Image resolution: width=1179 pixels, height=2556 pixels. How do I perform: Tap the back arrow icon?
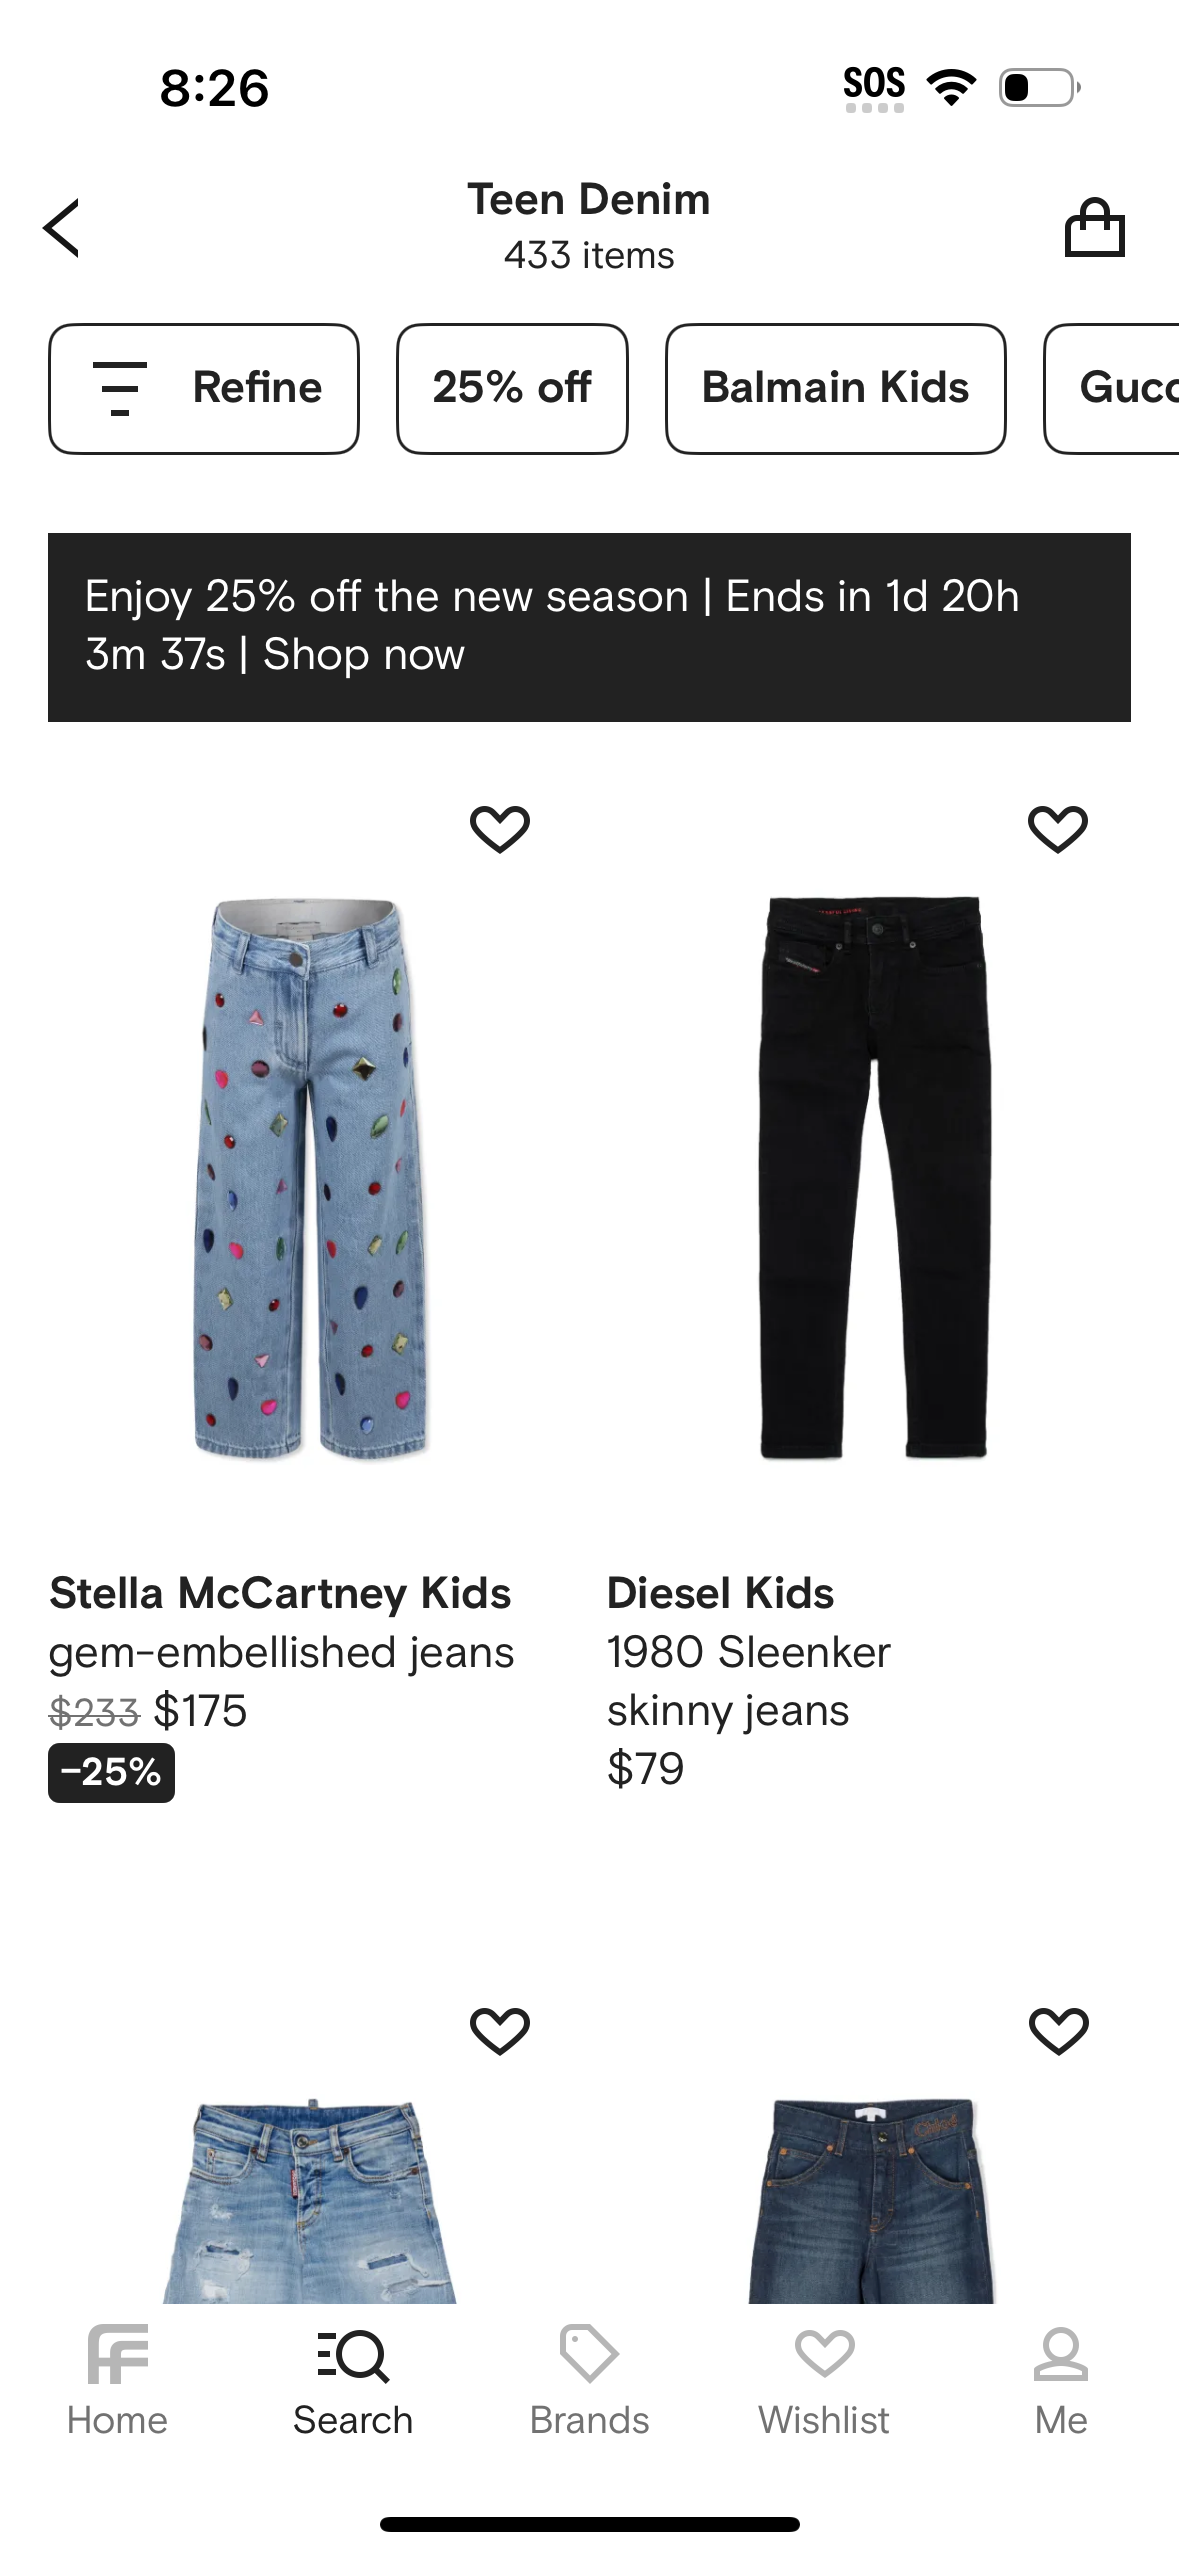click(62, 228)
